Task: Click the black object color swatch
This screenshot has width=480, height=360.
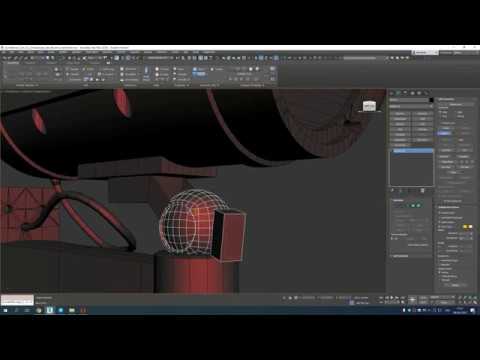Action: click(x=431, y=100)
